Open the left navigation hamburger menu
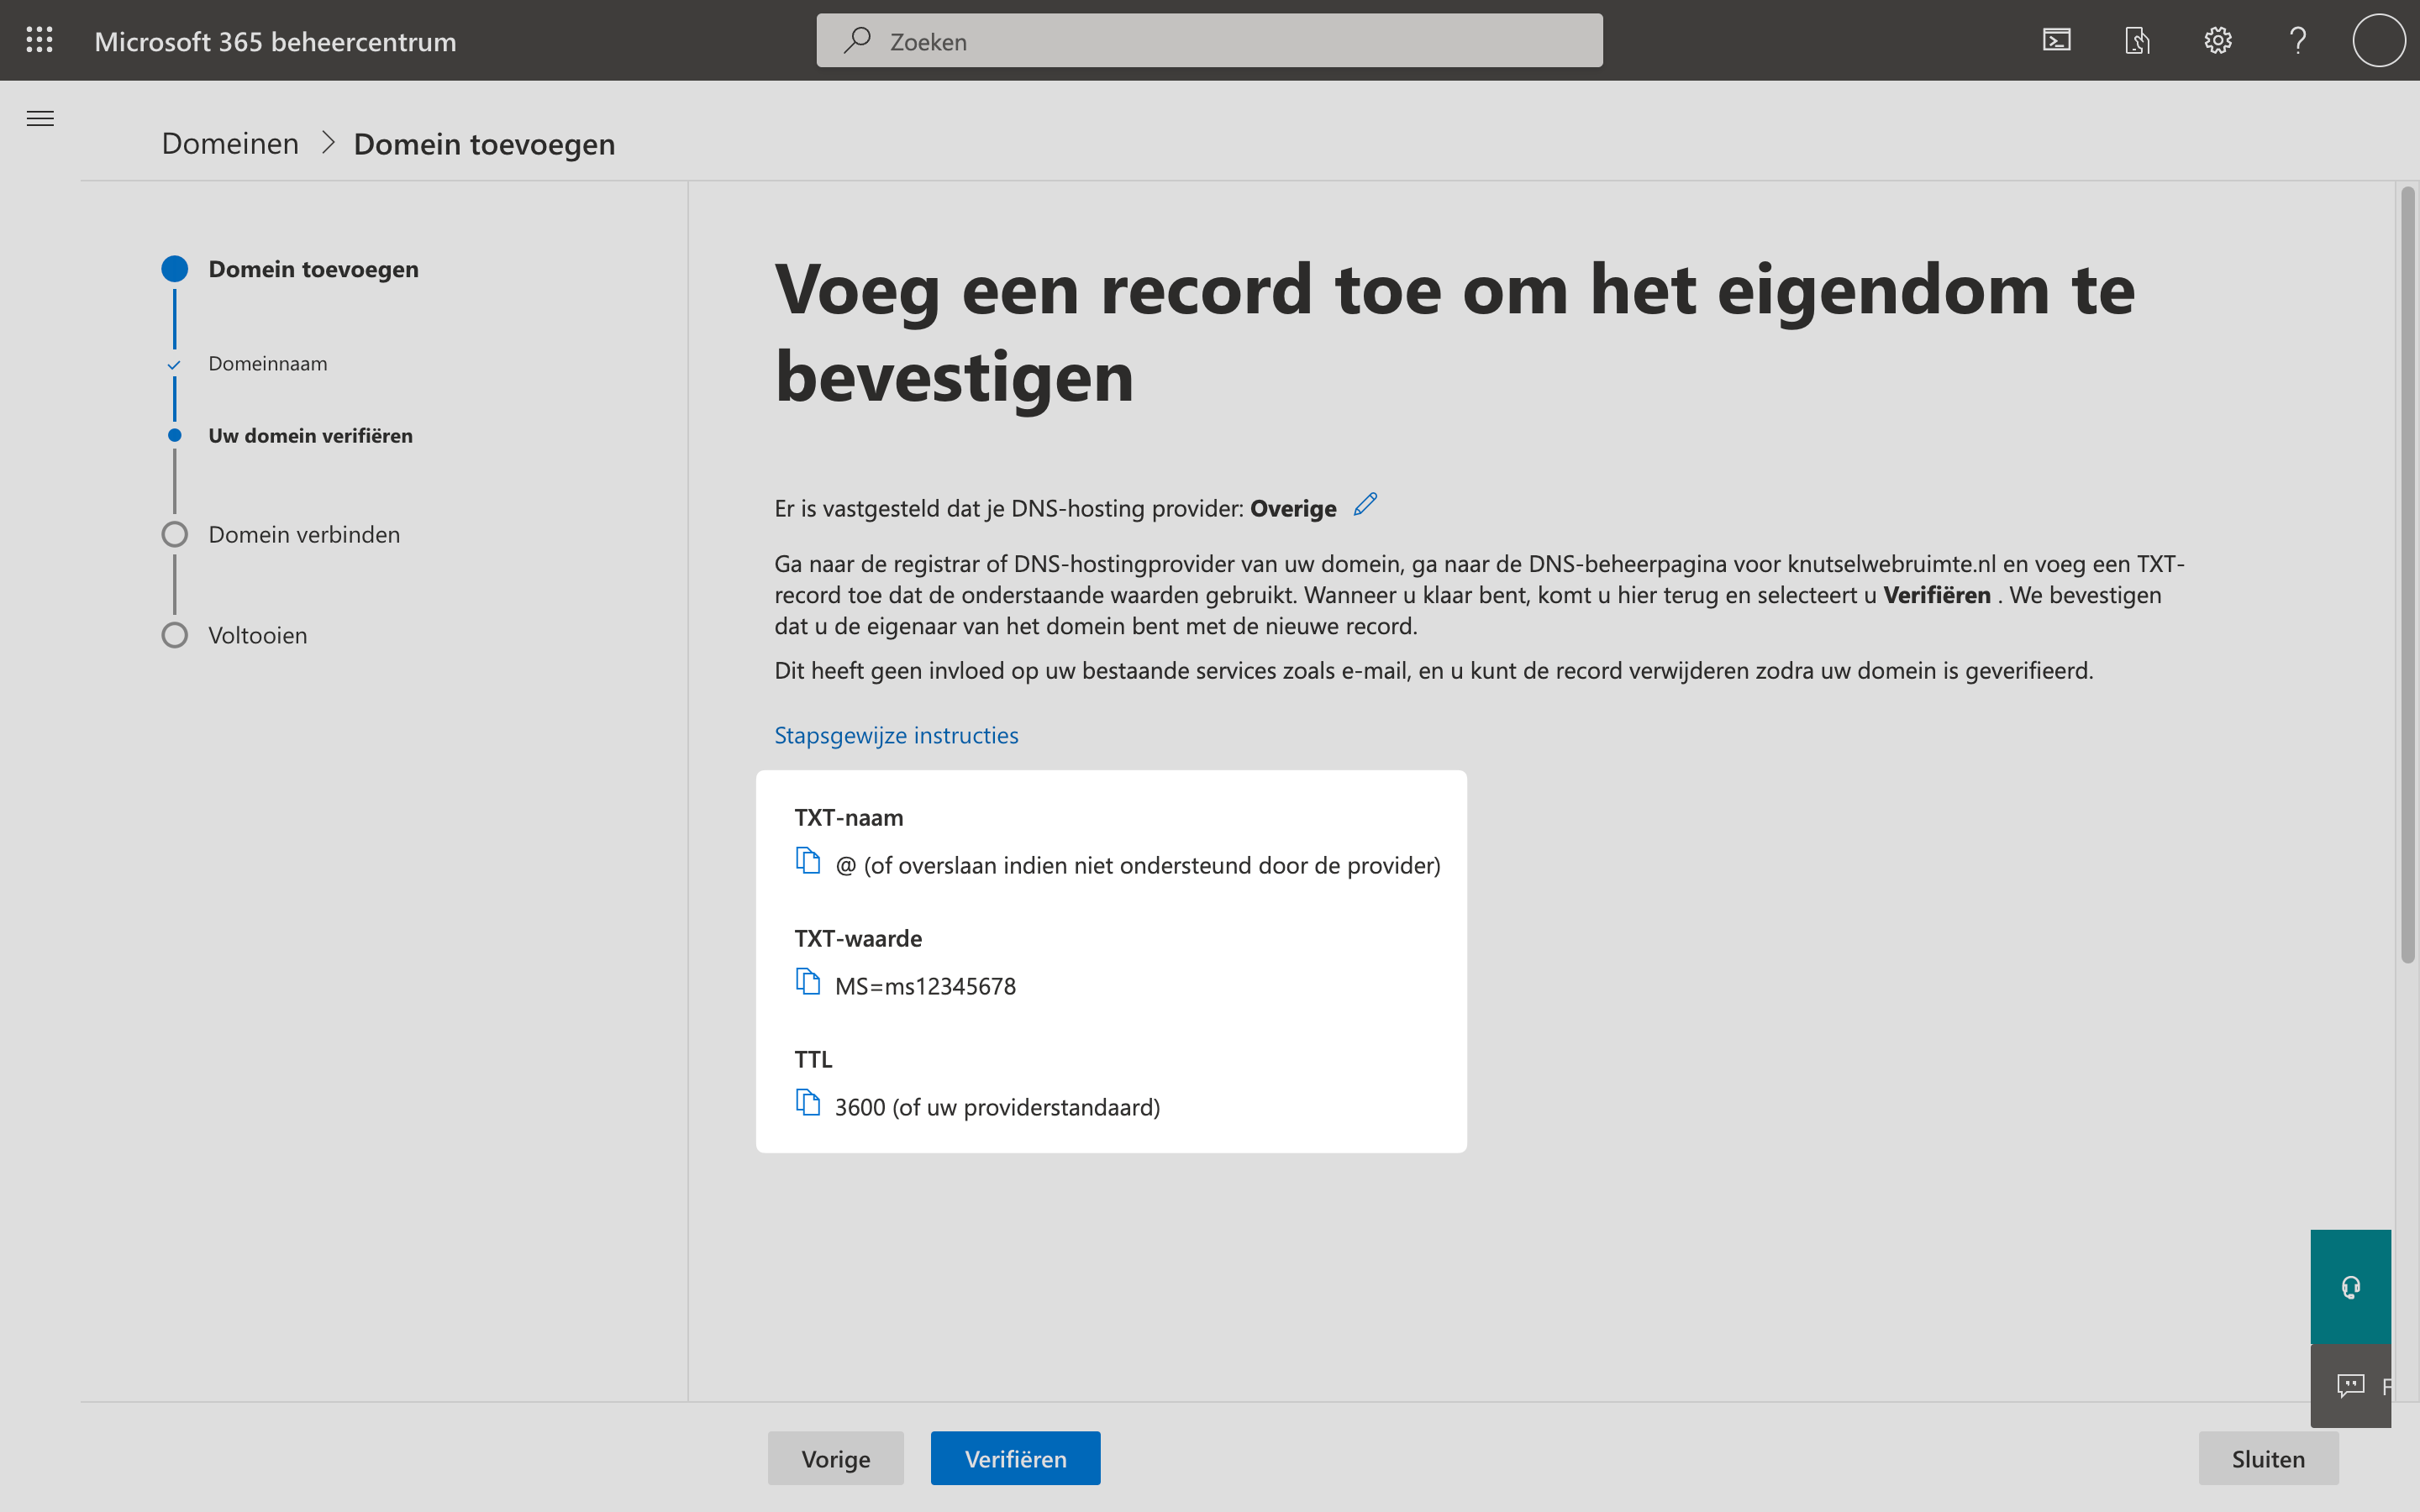 [x=40, y=118]
